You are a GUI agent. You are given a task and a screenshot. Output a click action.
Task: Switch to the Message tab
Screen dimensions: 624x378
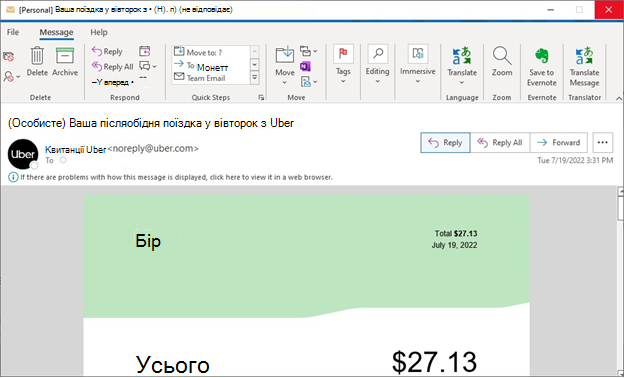[56, 32]
